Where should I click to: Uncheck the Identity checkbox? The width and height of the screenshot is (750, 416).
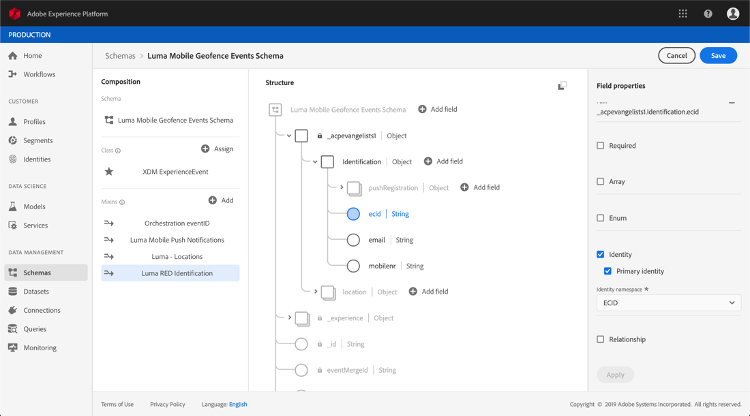click(x=600, y=254)
